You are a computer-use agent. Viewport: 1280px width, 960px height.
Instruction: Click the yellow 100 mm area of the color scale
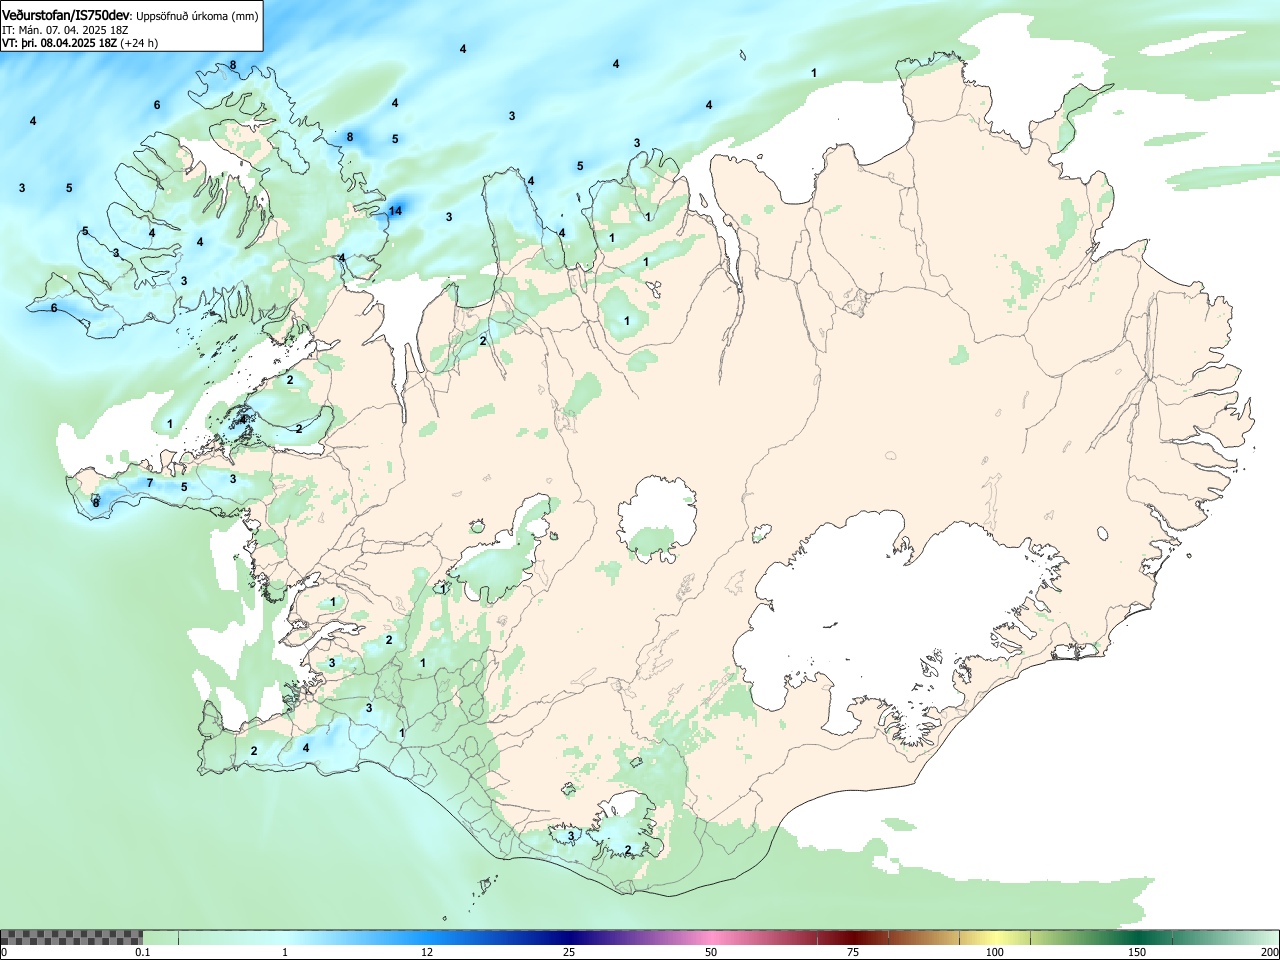(x=995, y=937)
